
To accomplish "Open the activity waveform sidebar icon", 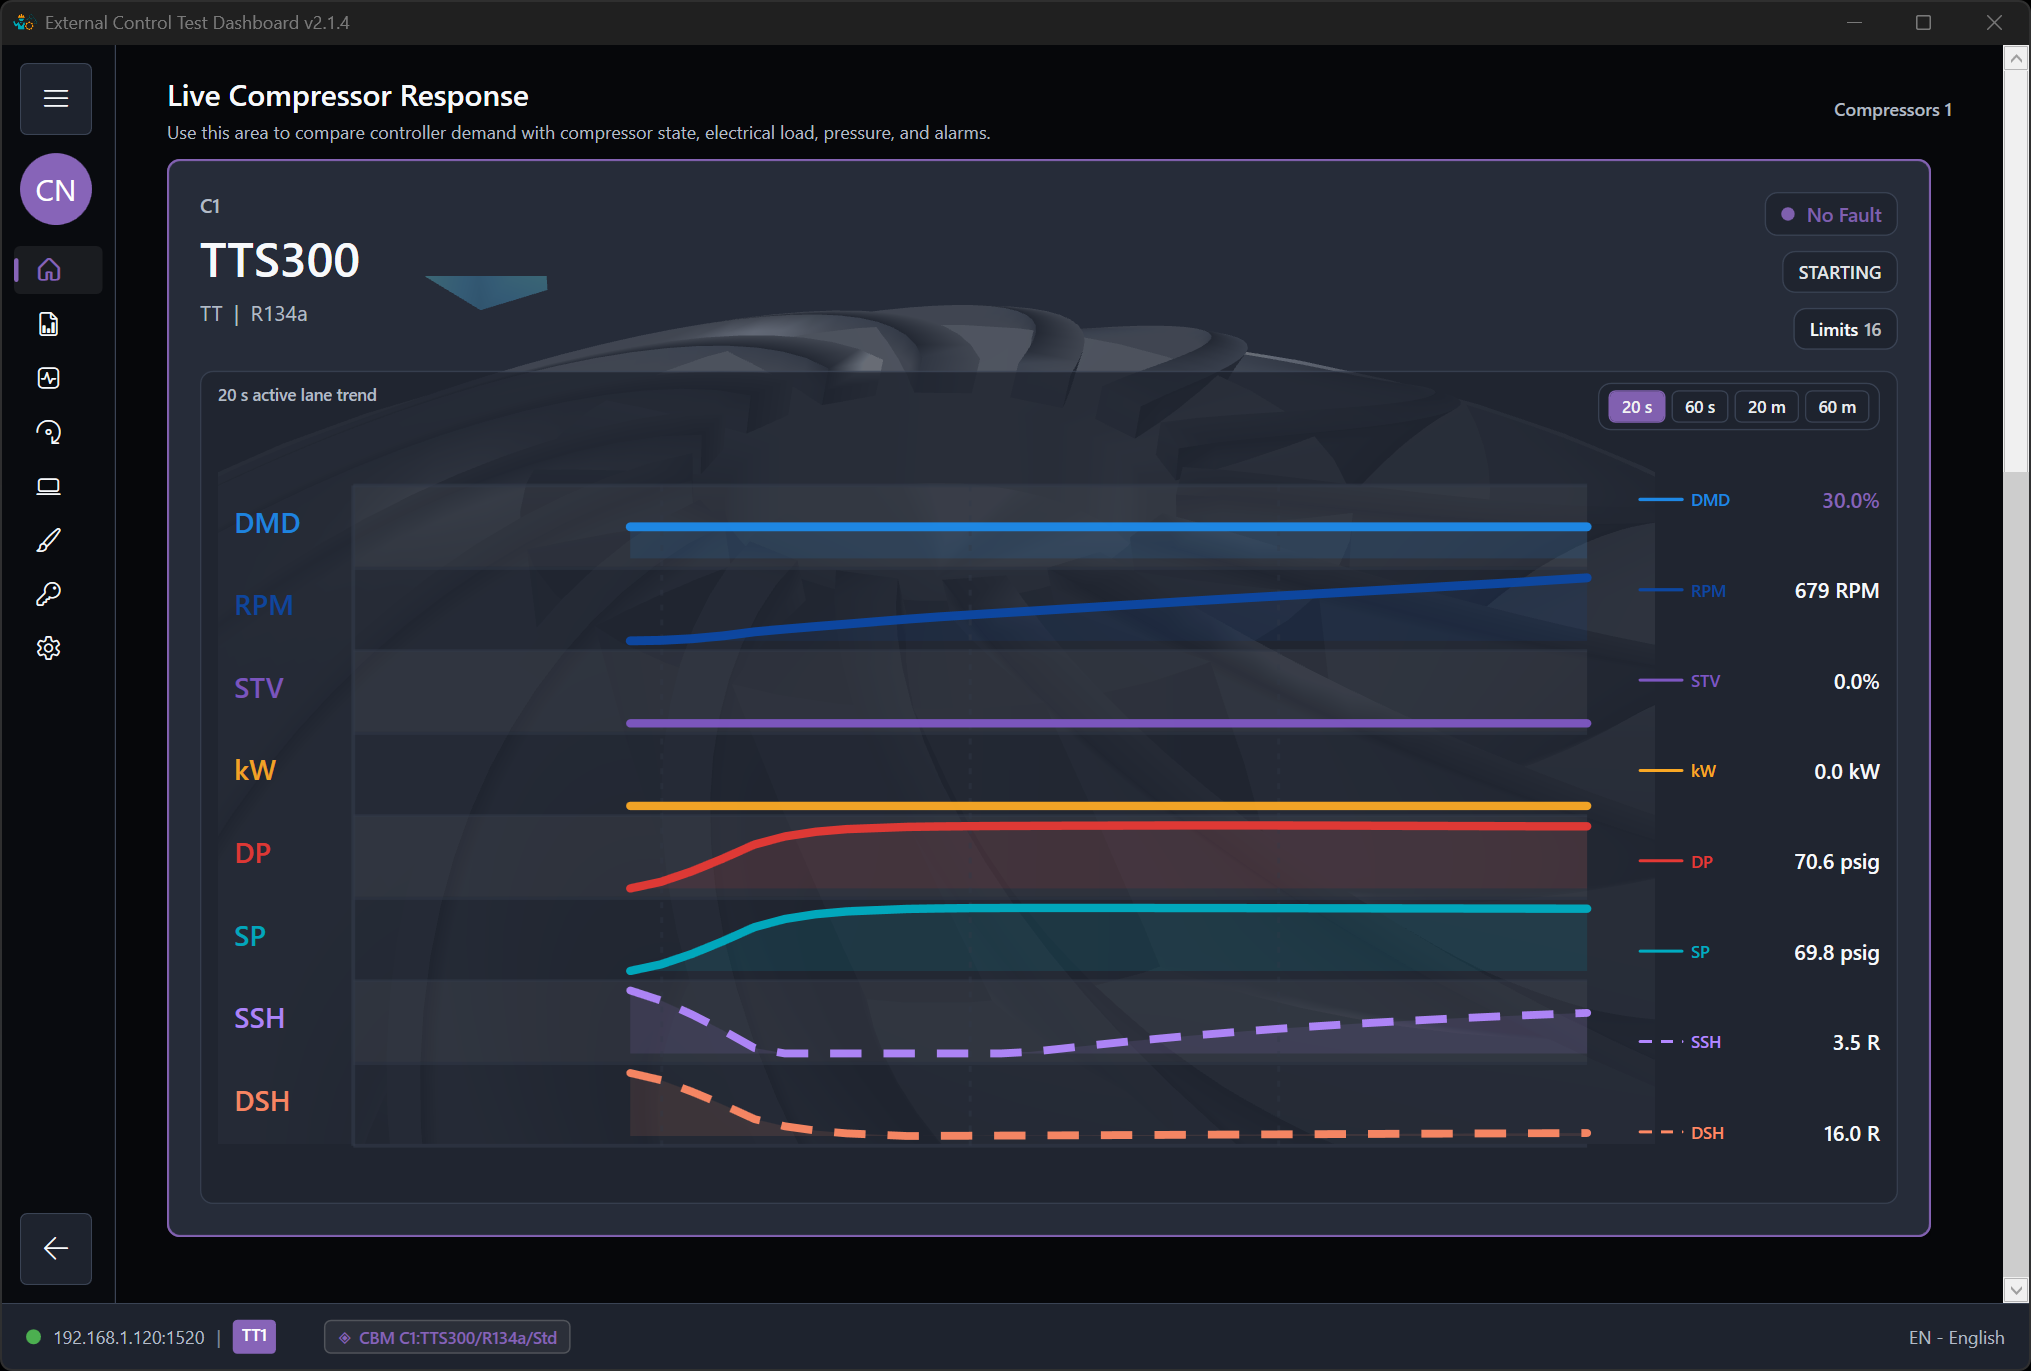I will (x=49, y=378).
